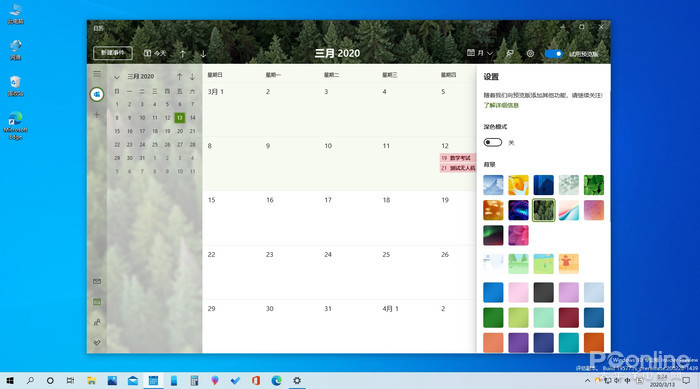Screen dimensions: 700x389
Task: Open Settings gear on the taskbar
Action: coord(297,381)
